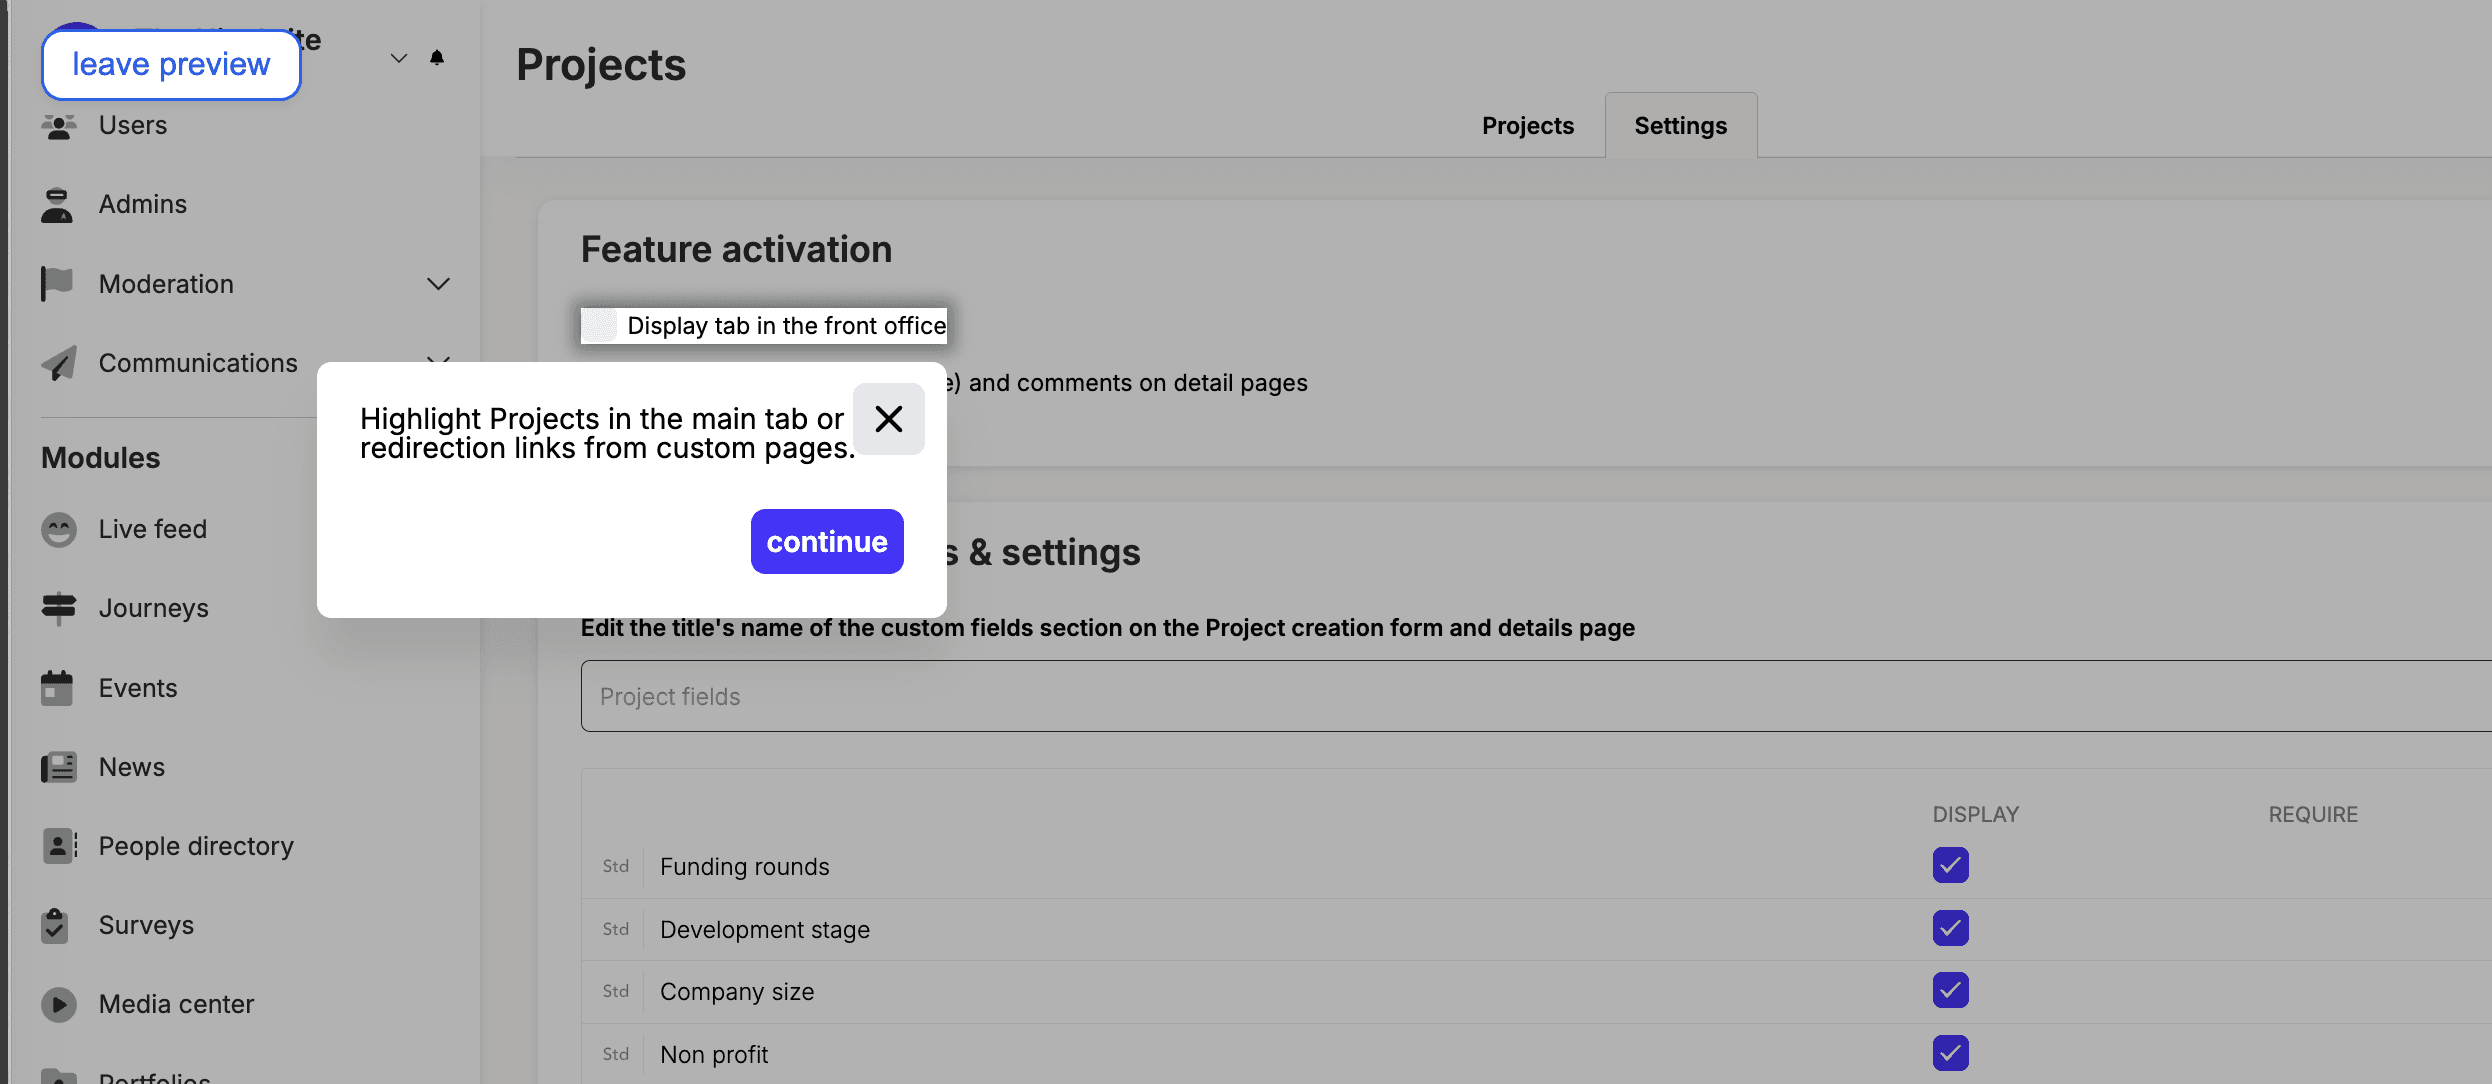Click the Admins officer icon
The image size is (2492, 1084).
57,205
